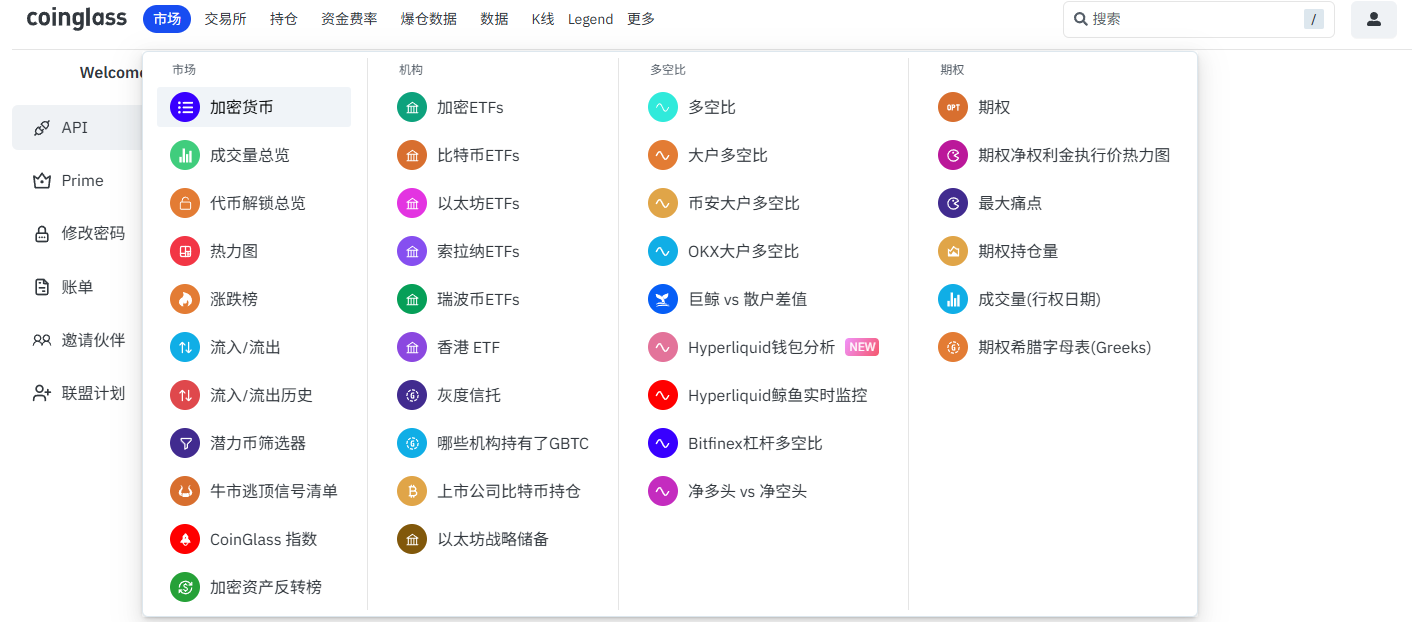The height and width of the screenshot is (622, 1426).
Task: Open Hyperliquid钱包分析 link
Action: [x=761, y=347]
